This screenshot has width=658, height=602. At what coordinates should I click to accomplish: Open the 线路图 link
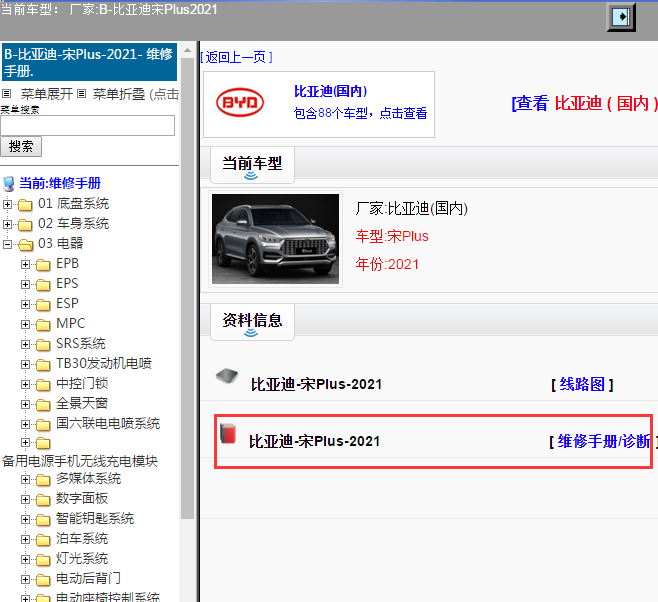click(582, 384)
